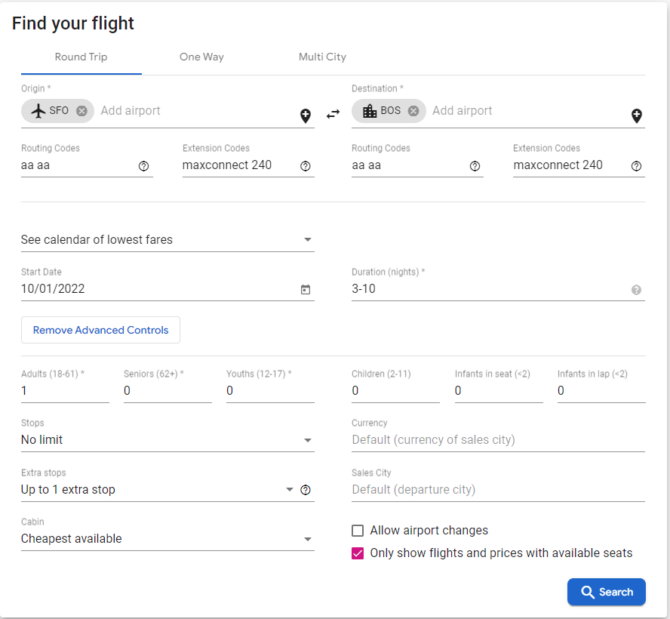Open the Stops dropdown

click(168, 440)
